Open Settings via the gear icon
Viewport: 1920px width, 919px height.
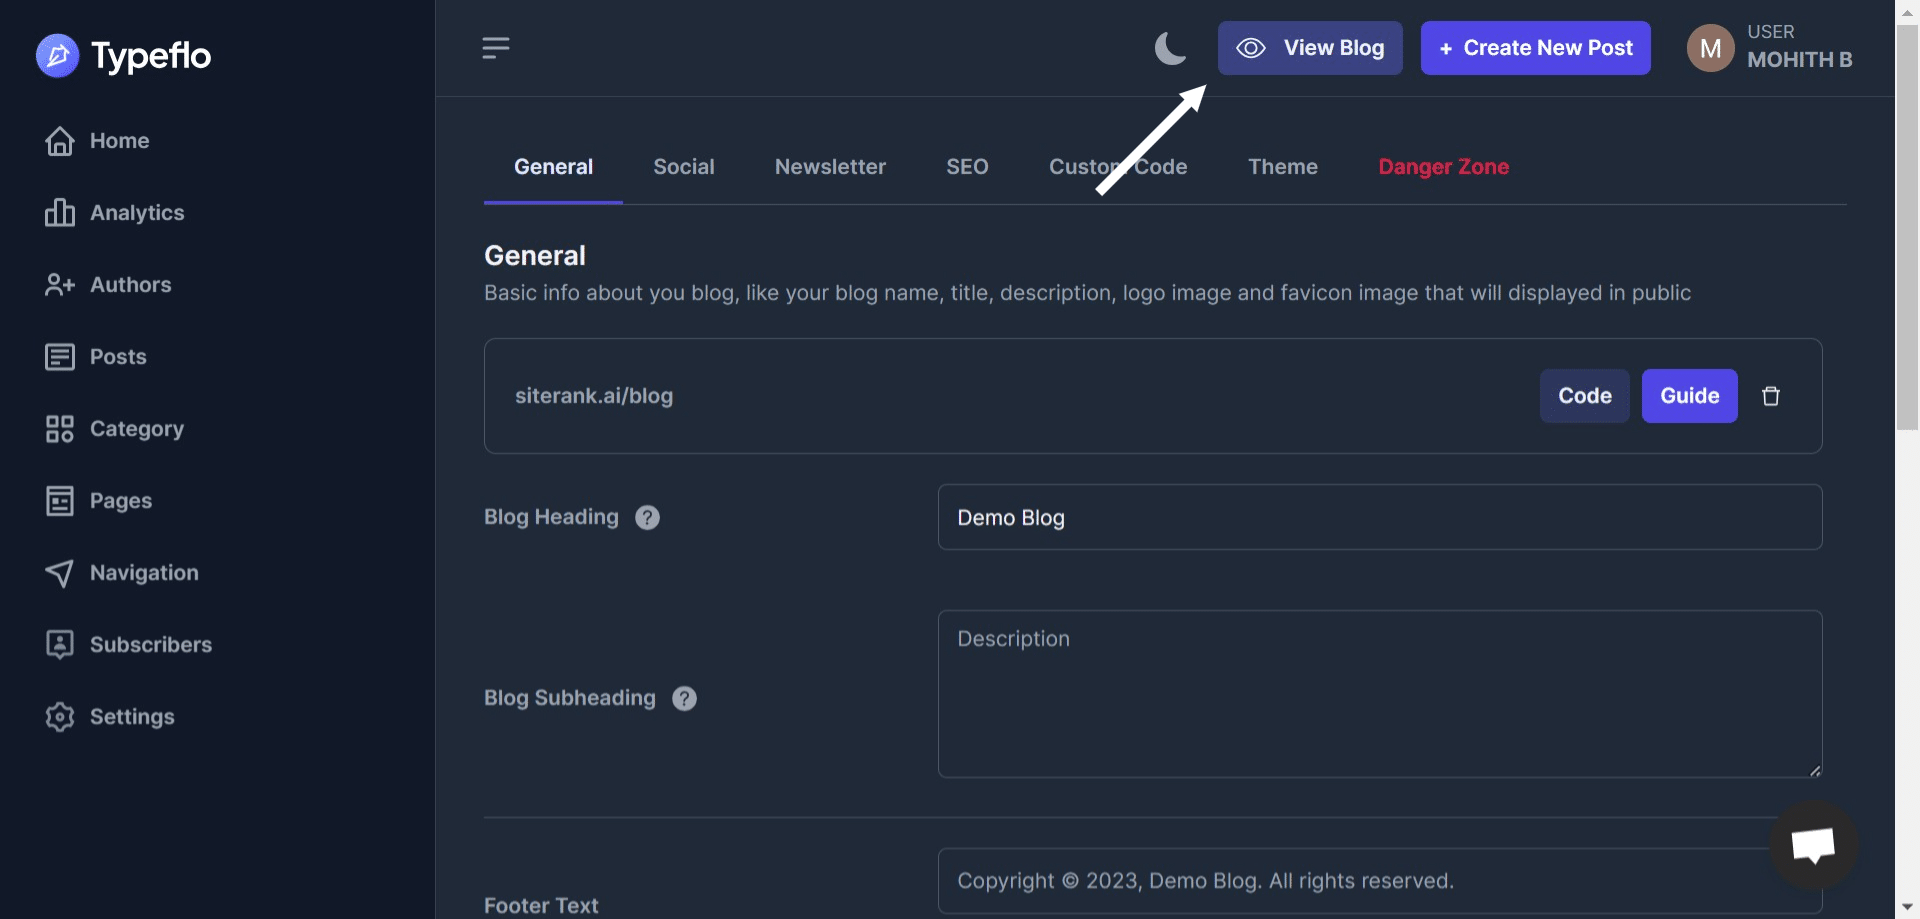tap(133, 716)
